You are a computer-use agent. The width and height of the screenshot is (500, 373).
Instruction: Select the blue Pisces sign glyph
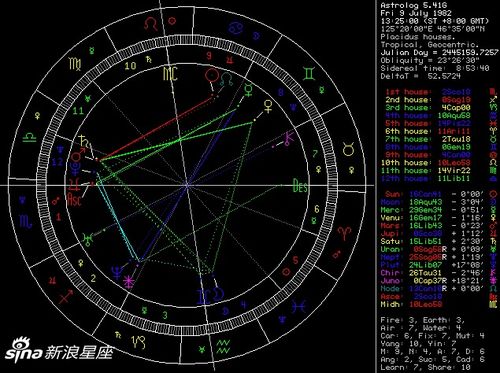click(x=299, y=306)
